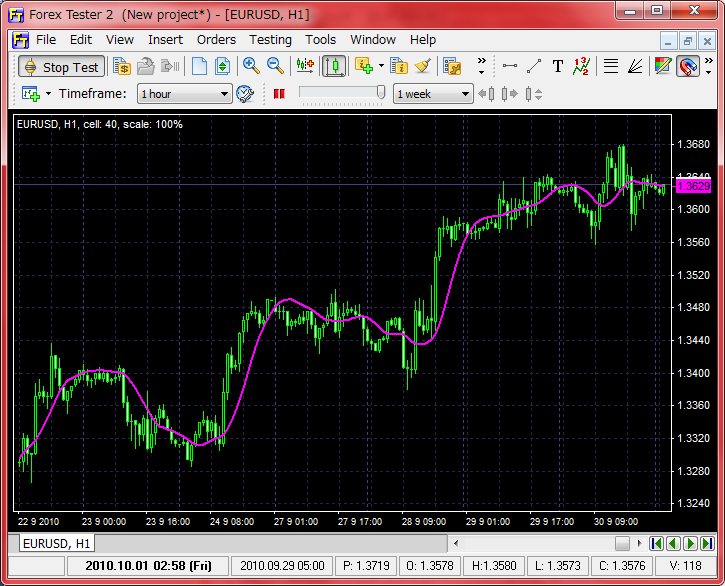Step forward one bar
Viewport: 725px width, 586px height.
coord(510,94)
